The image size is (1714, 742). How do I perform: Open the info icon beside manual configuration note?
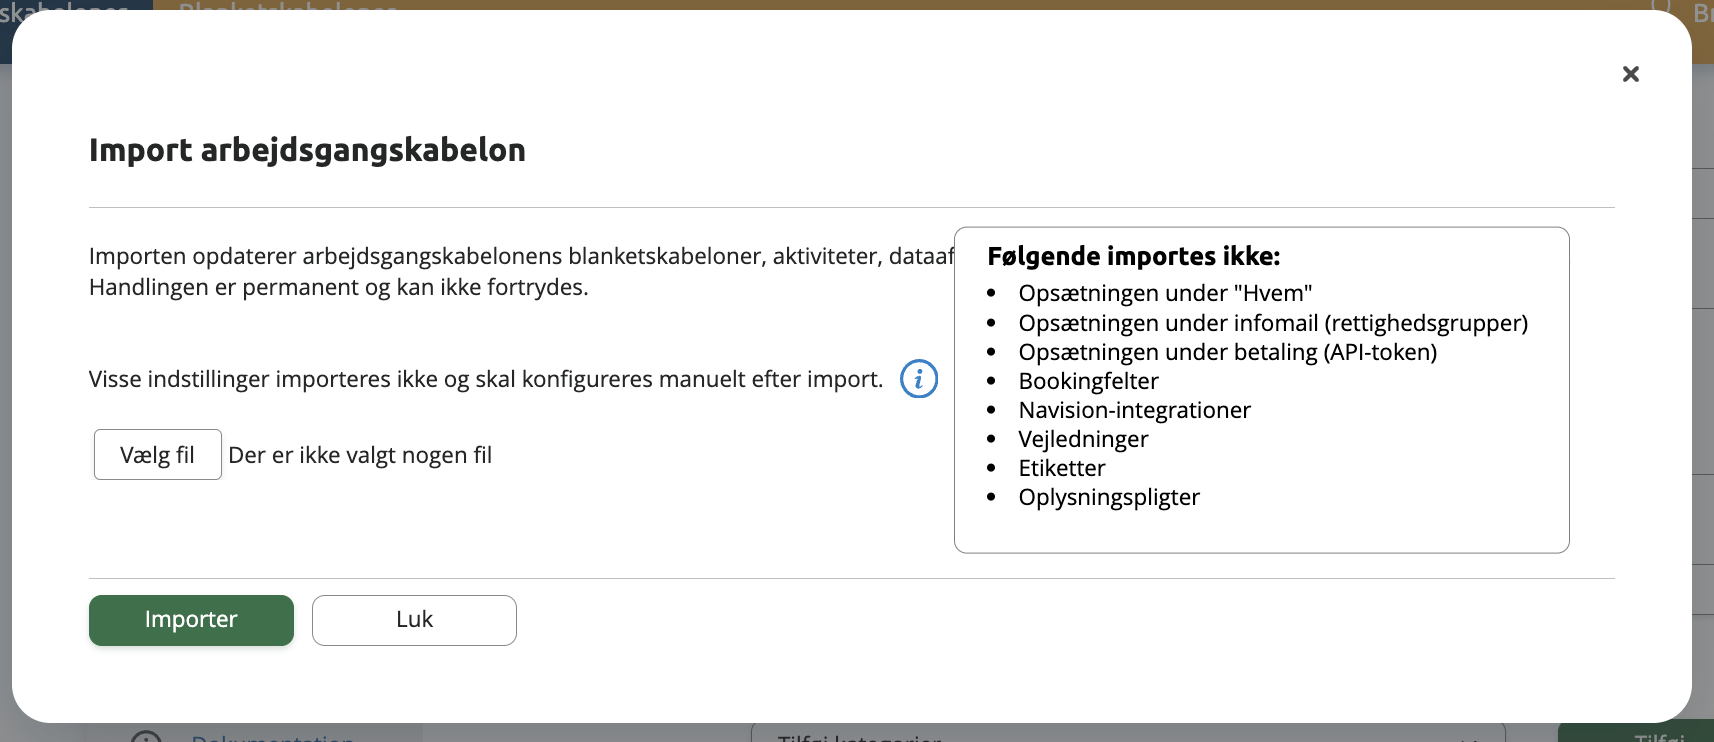[918, 379]
